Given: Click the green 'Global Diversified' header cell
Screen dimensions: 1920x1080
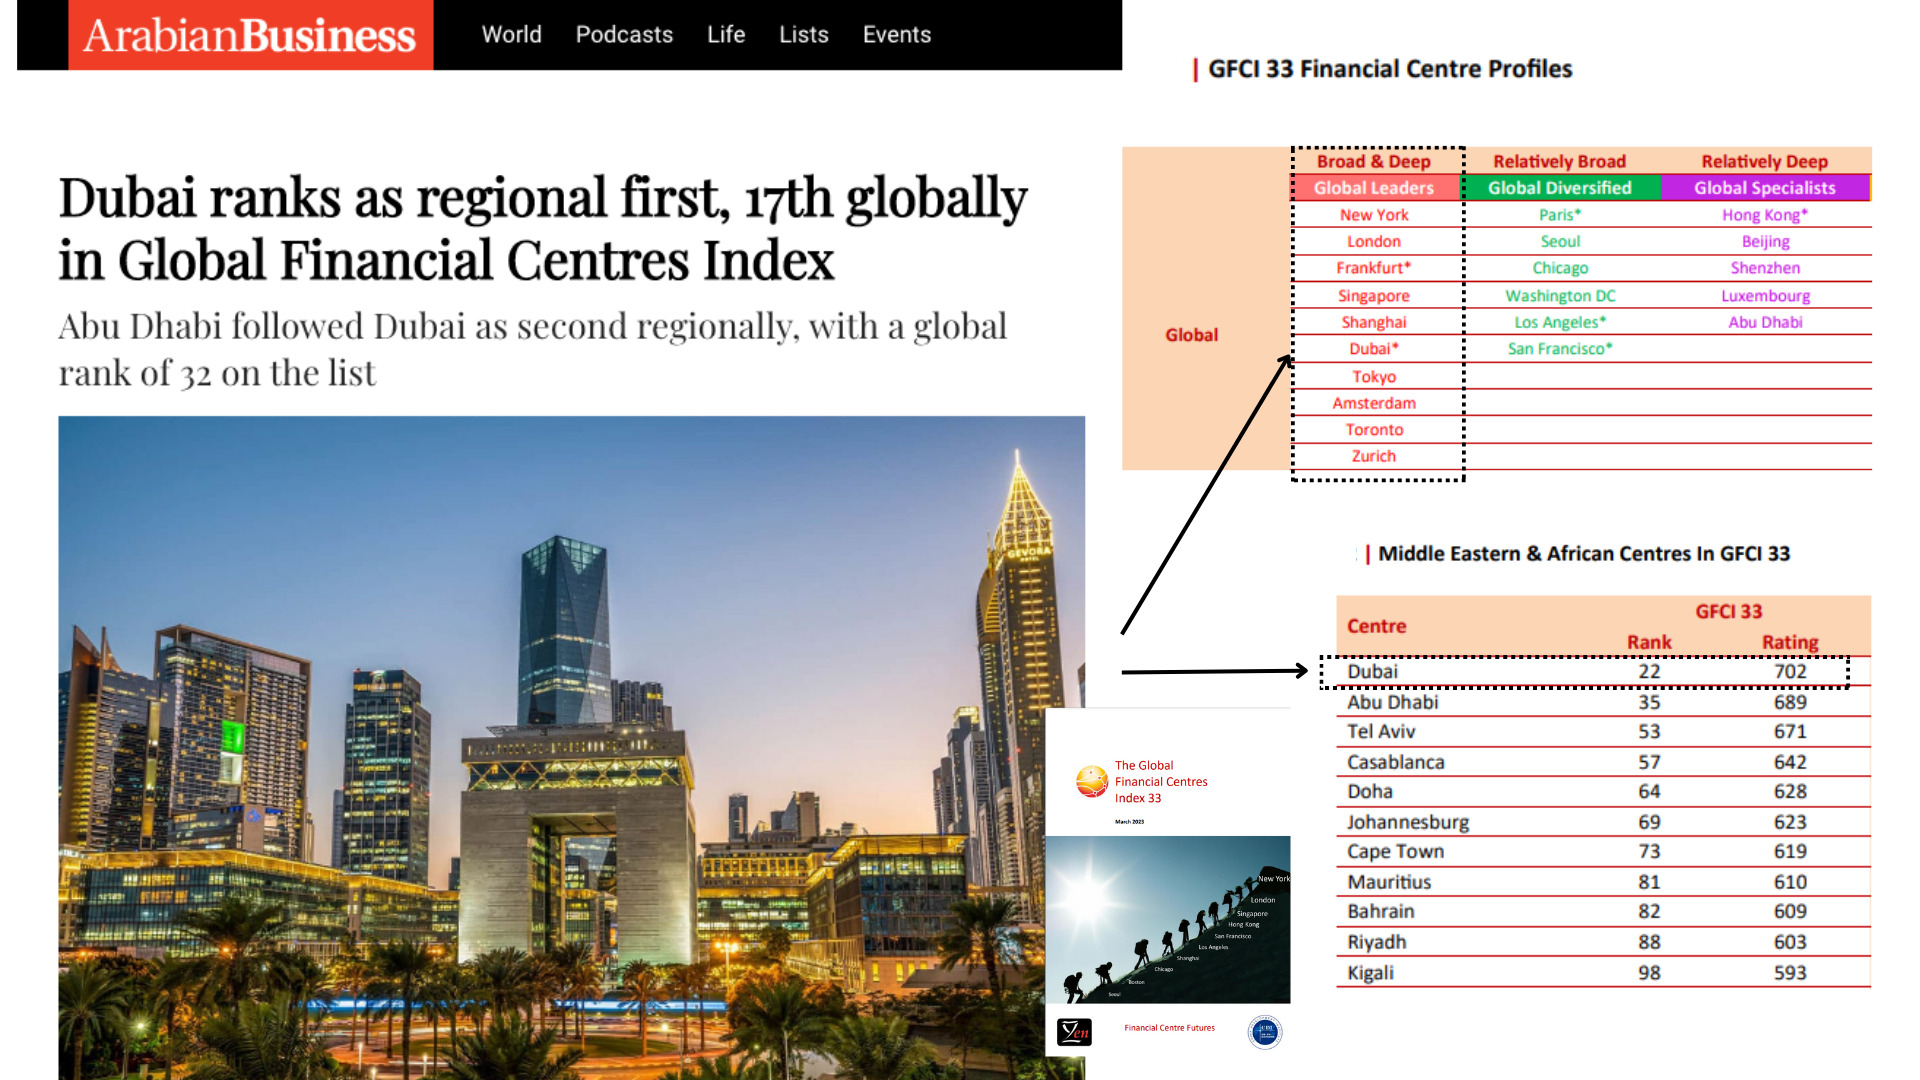Looking at the screenshot, I should tap(1561, 187).
